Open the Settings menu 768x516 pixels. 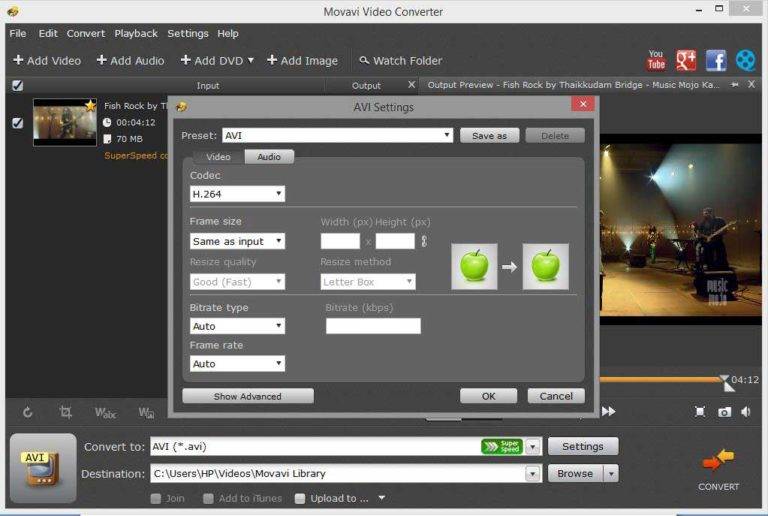click(x=188, y=33)
